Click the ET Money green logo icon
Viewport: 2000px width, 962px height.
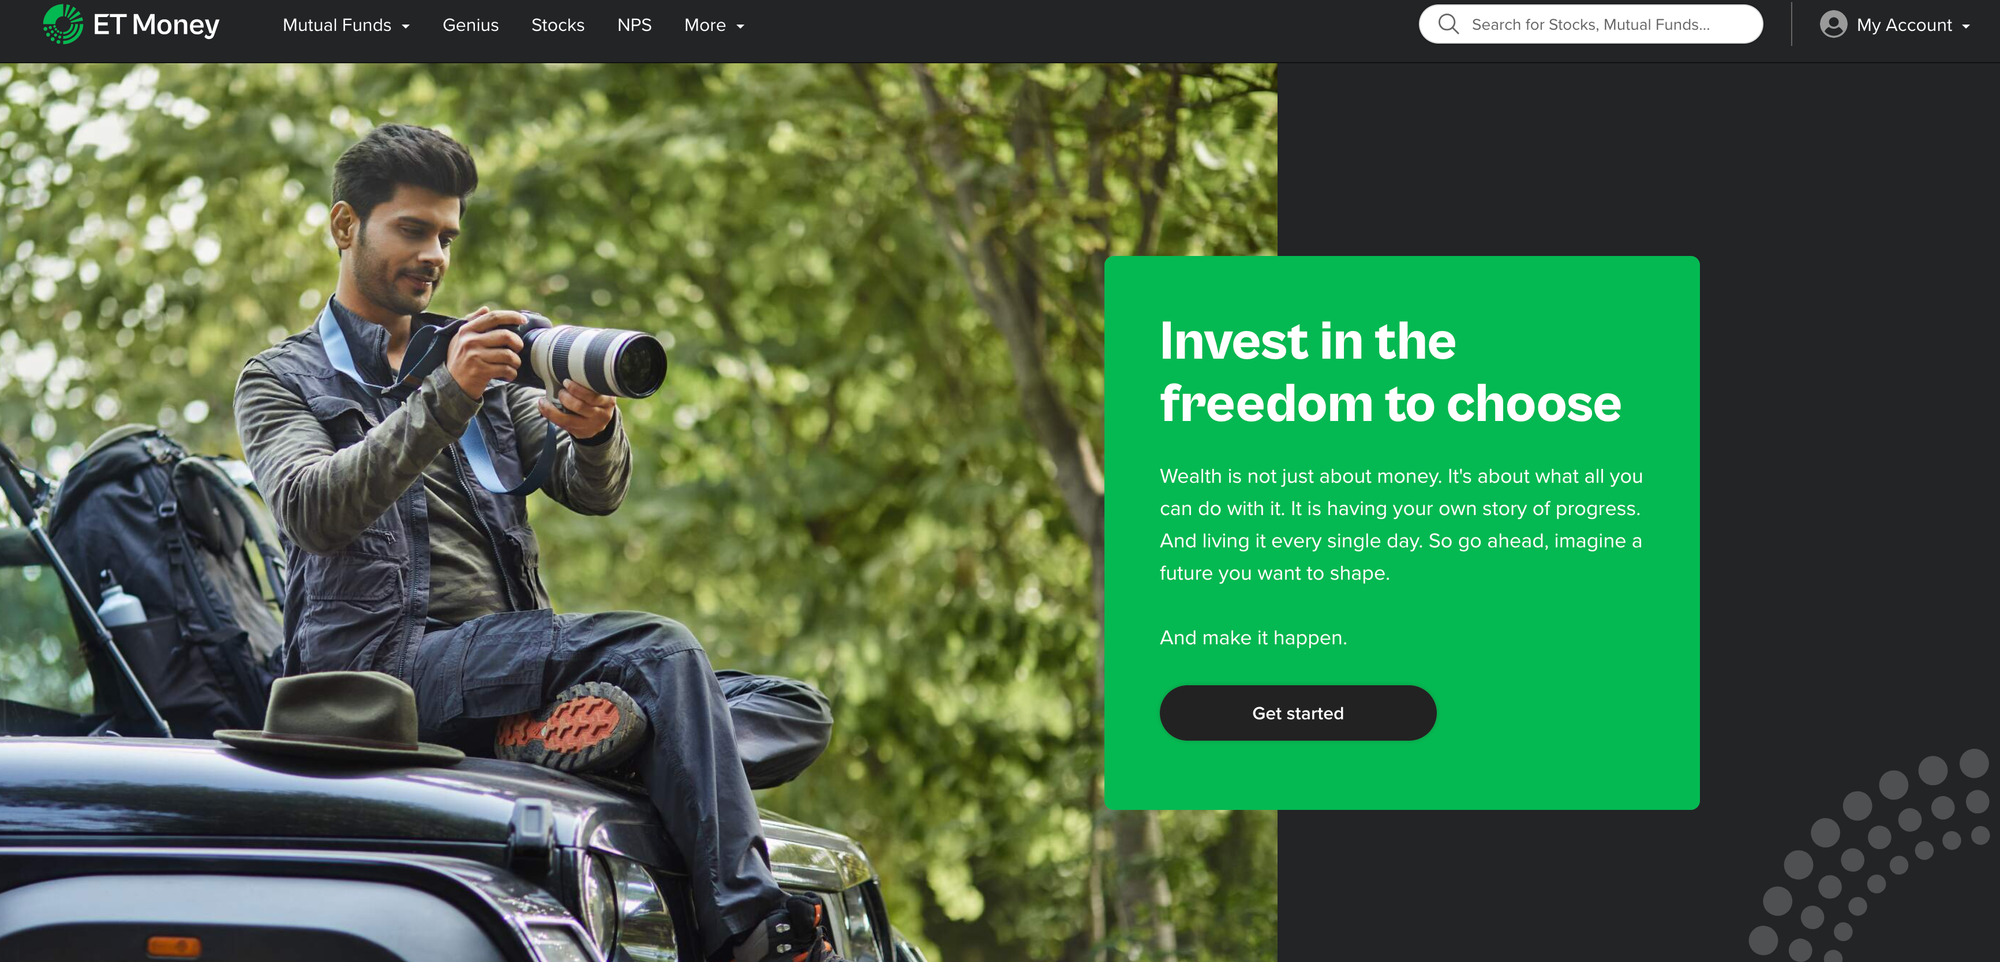63,24
